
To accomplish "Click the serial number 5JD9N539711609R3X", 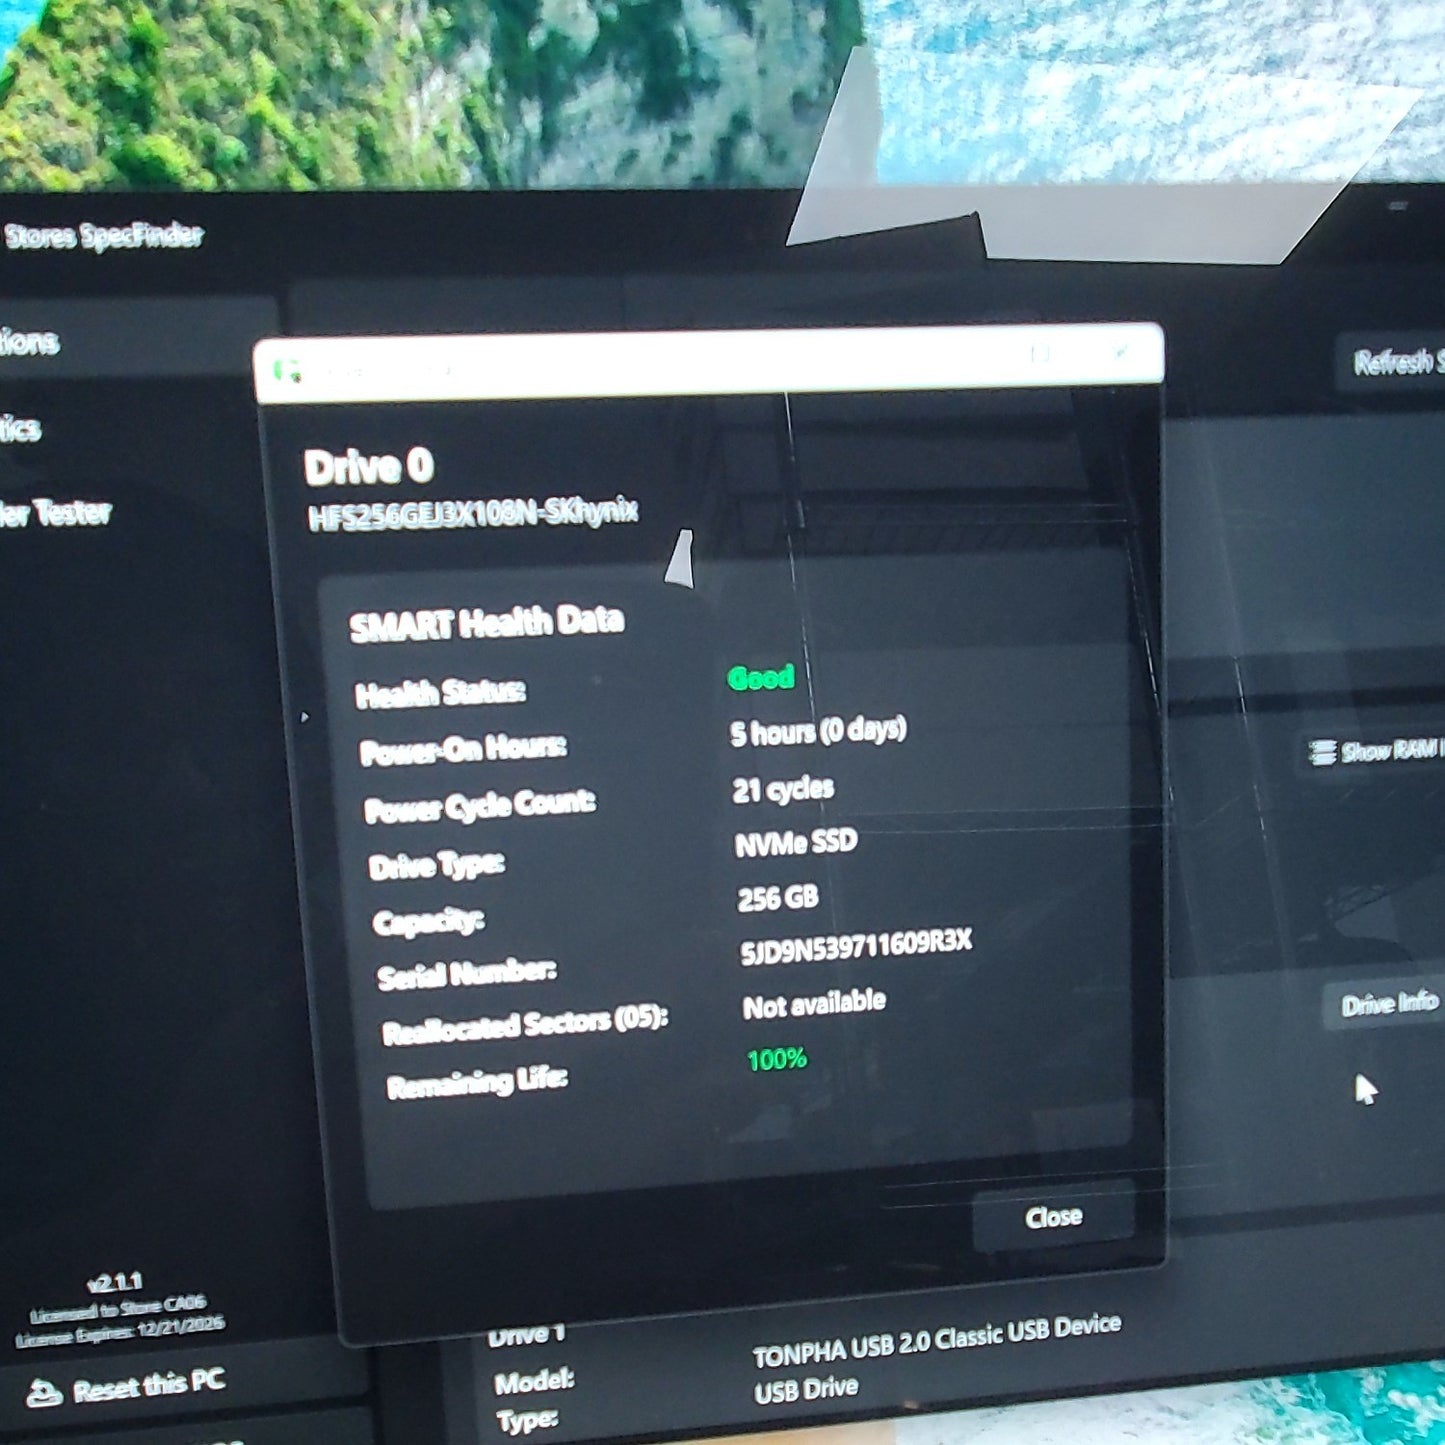I will 856,946.
